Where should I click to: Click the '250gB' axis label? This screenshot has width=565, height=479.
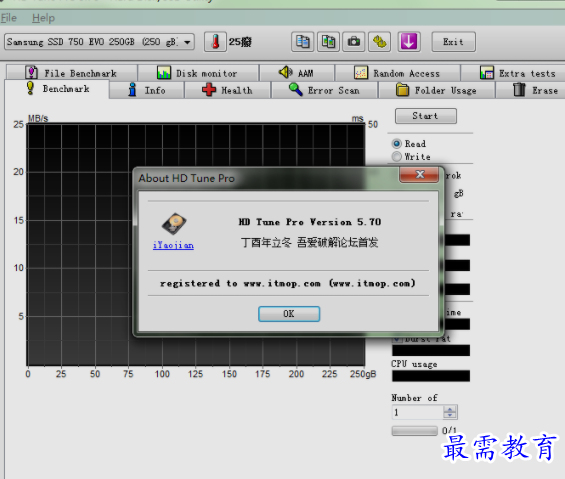tap(363, 374)
